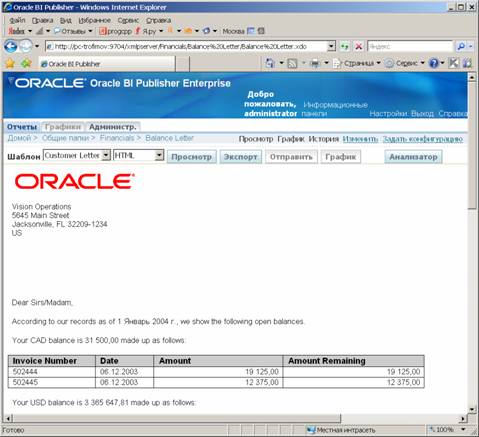Click the browser Forward arrow
This screenshot has width=479, height=437.
[x=26, y=46]
